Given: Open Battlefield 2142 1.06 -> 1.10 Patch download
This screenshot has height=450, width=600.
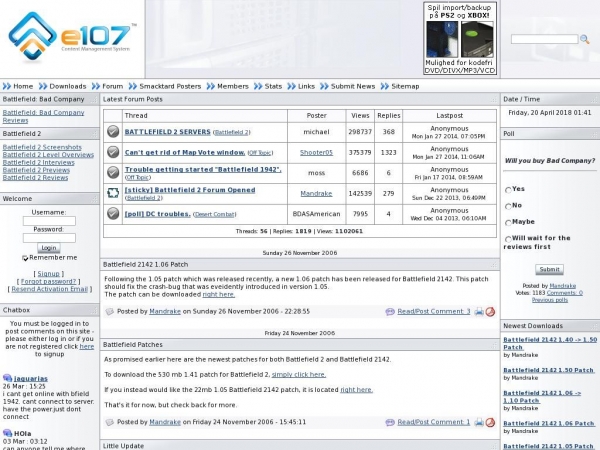Looking at the screenshot, I should coord(542,397).
